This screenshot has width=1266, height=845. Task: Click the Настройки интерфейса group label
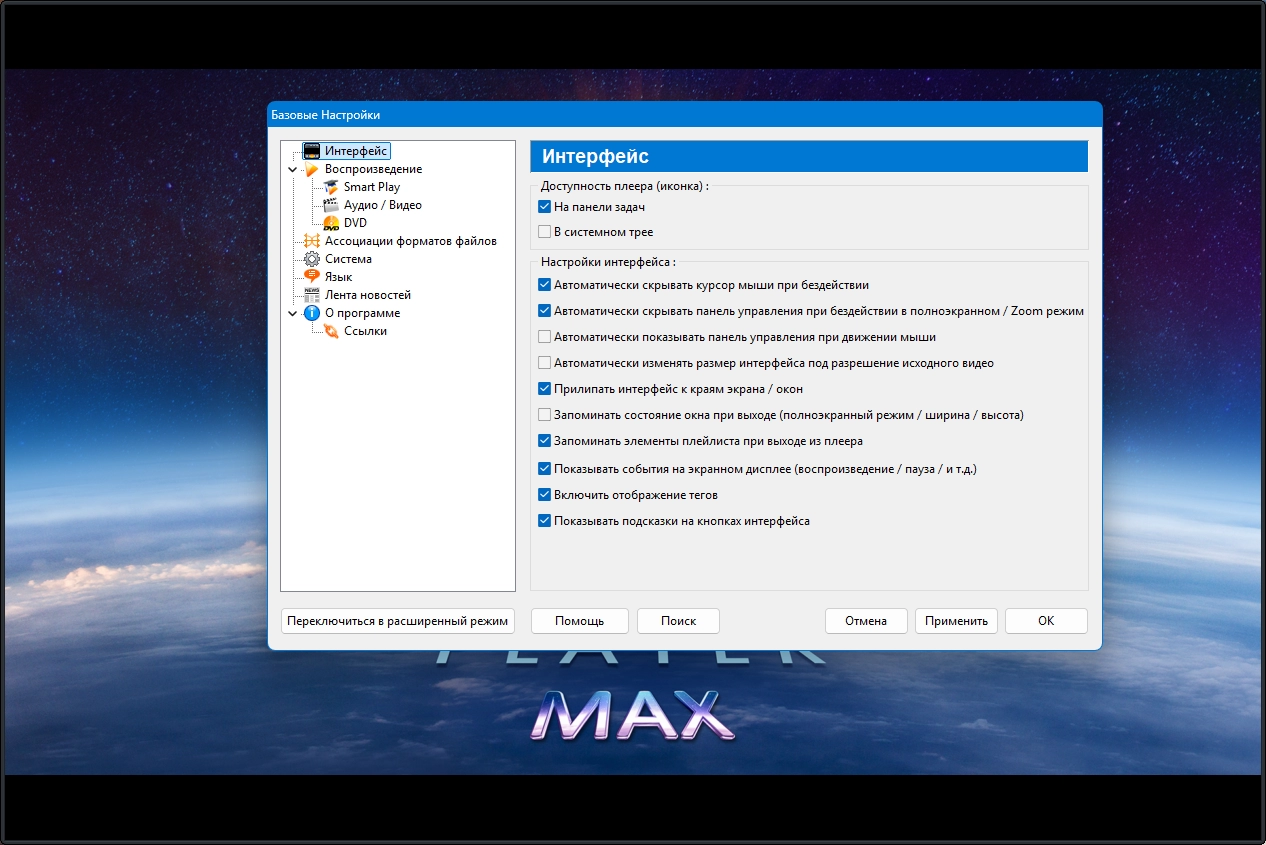coord(608,262)
